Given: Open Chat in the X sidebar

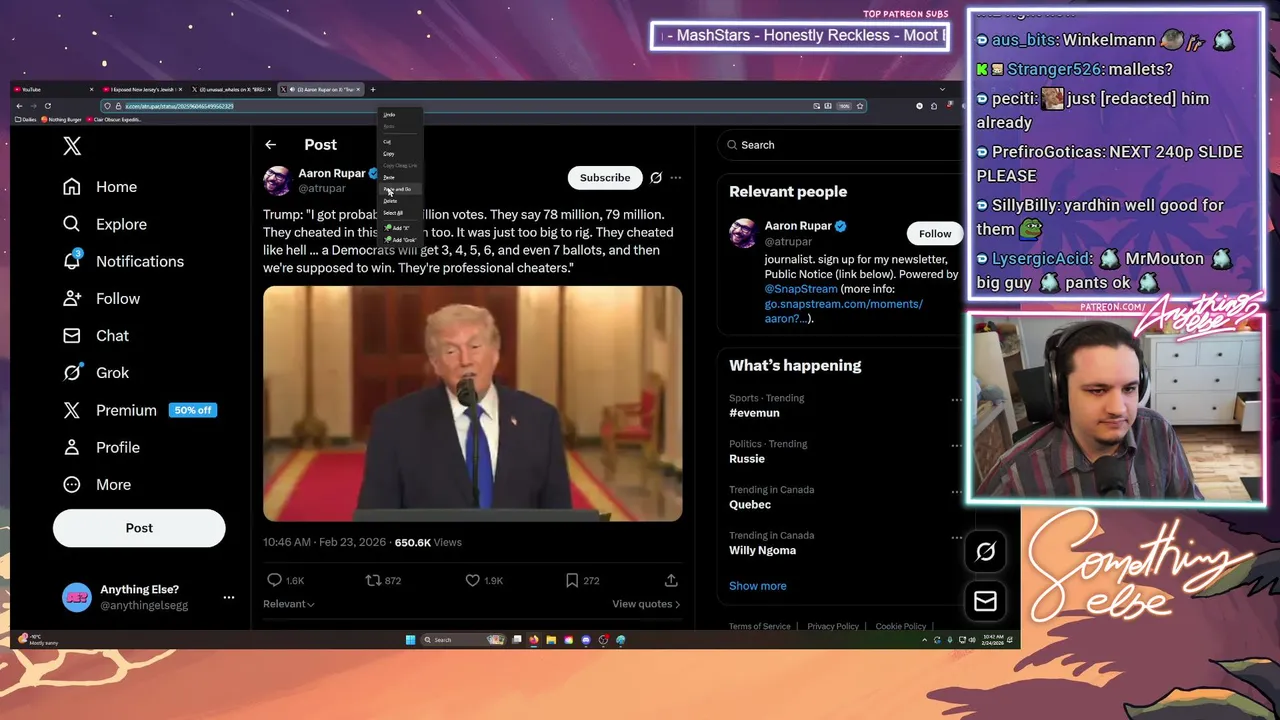Looking at the screenshot, I should coord(96,335).
